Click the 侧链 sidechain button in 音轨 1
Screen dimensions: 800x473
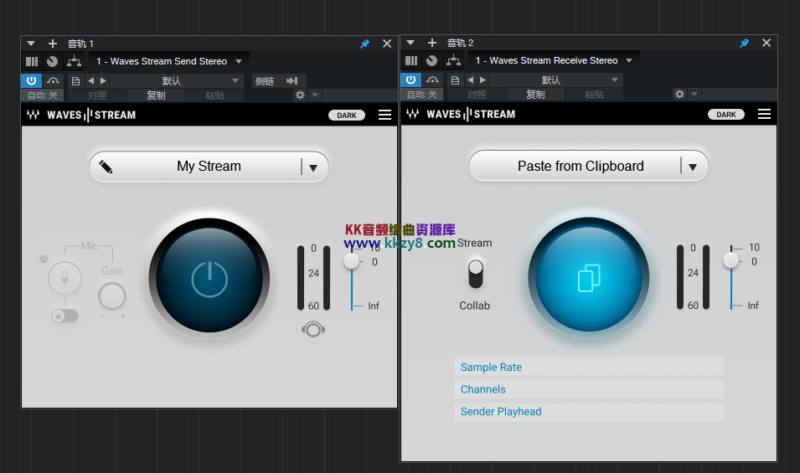pos(264,80)
